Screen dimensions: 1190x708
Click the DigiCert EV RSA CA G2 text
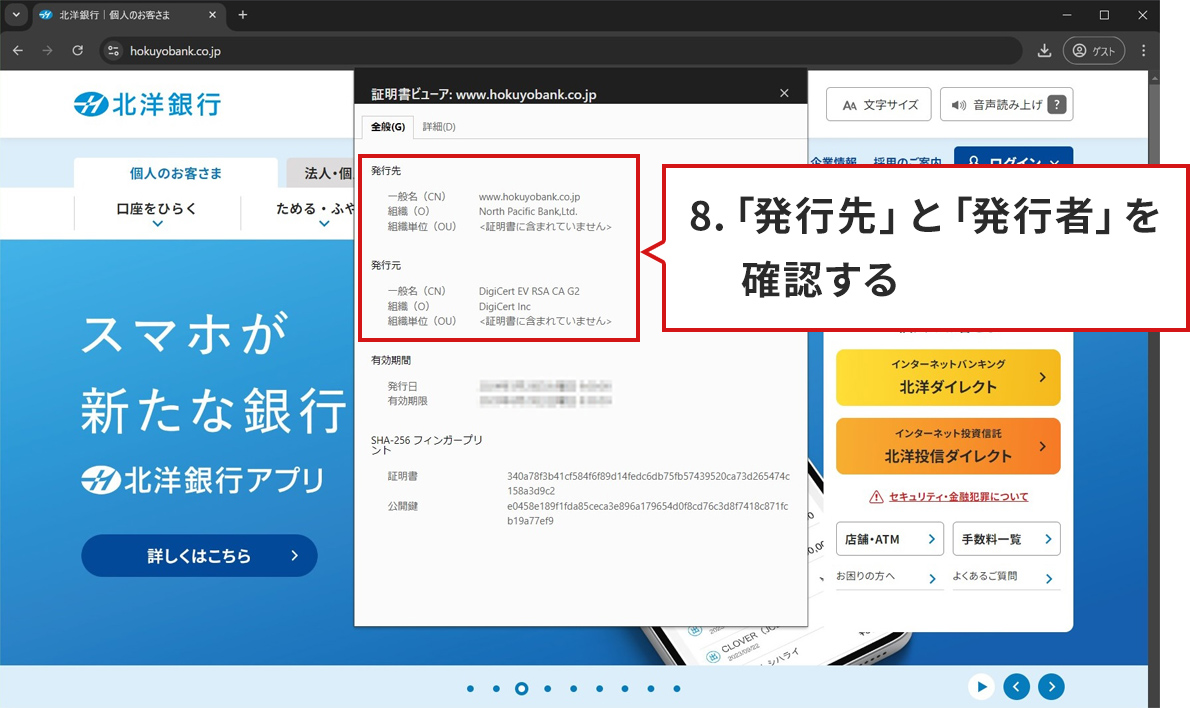tap(529, 291)
